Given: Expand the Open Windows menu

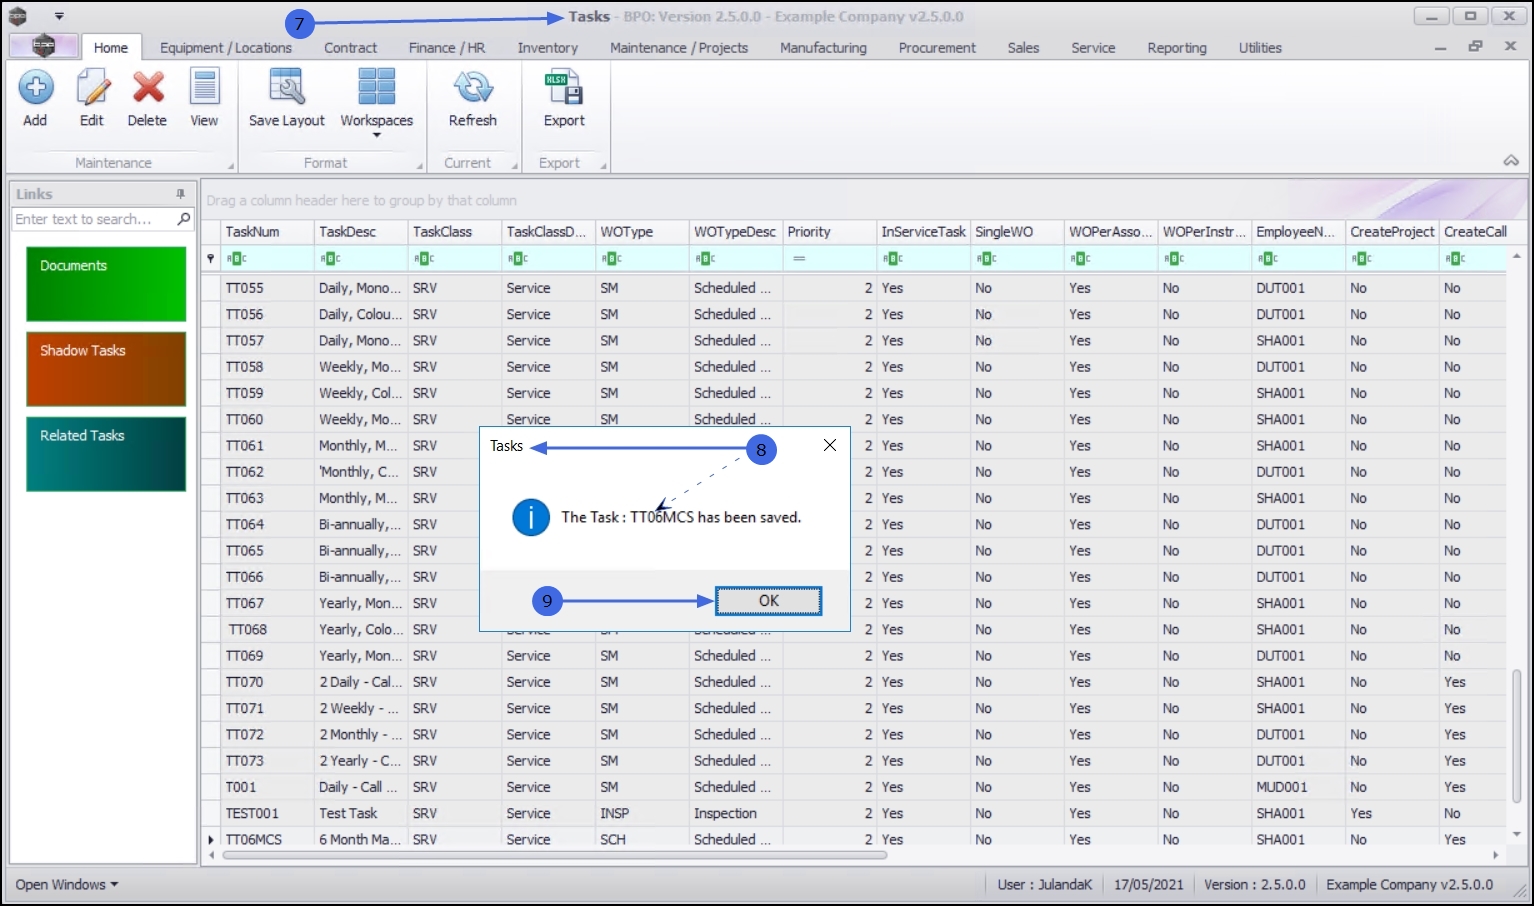Looking at the screenshot, I should point(67,885).
